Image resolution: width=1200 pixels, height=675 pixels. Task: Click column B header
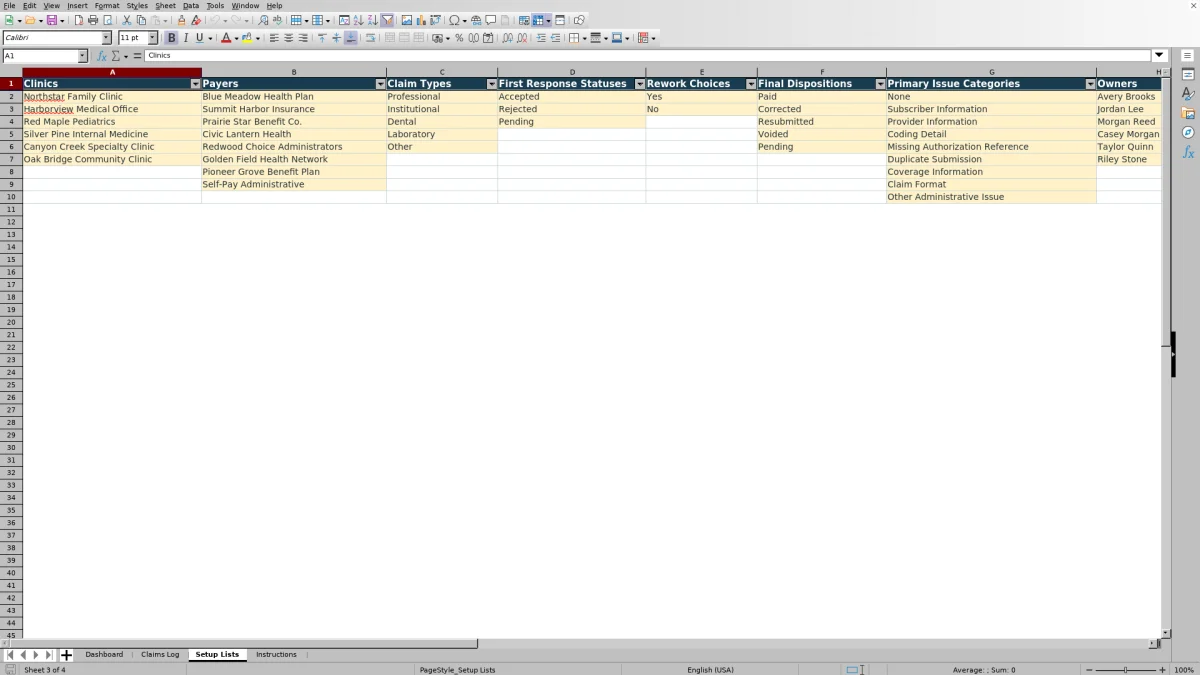[294, 72]
